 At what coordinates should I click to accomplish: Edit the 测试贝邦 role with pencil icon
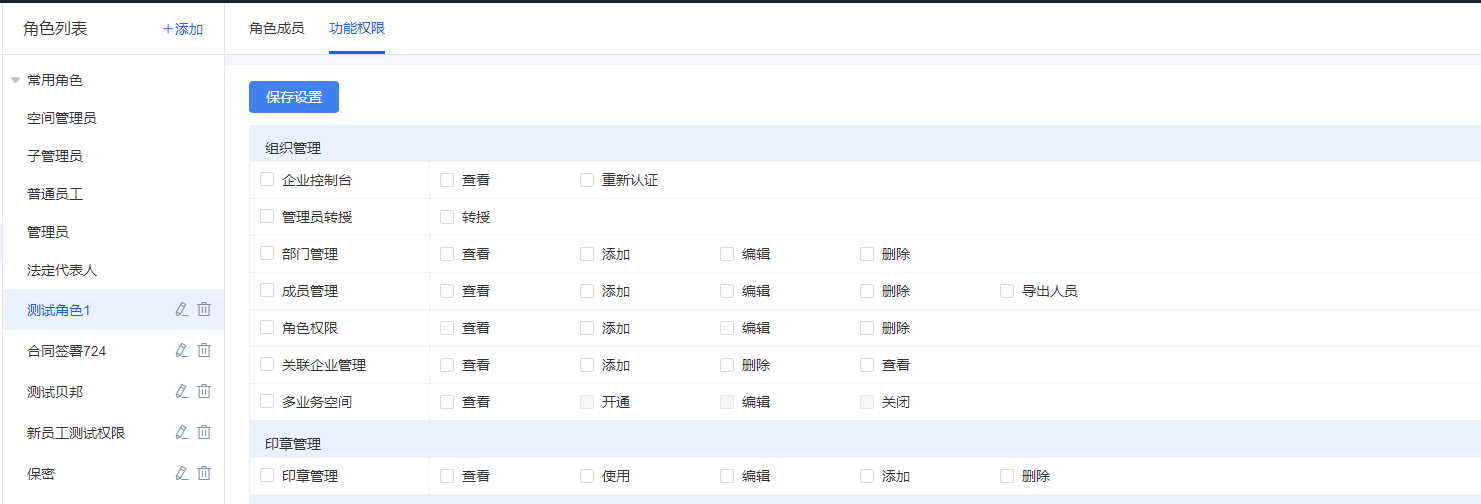click(181, 392)
